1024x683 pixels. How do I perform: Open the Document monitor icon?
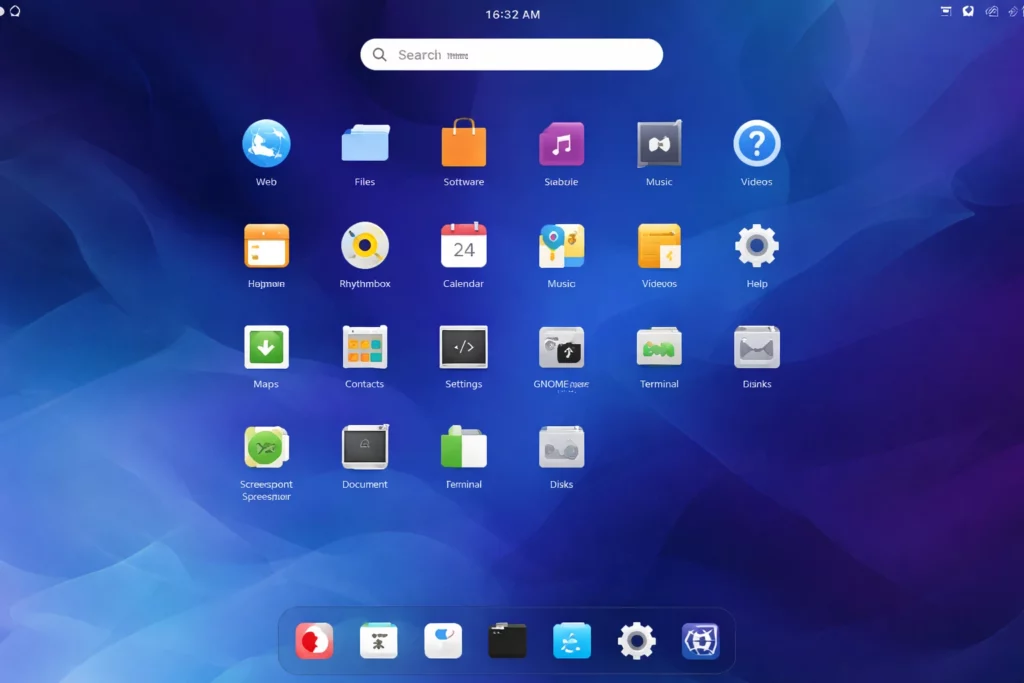tap(365, 447)
